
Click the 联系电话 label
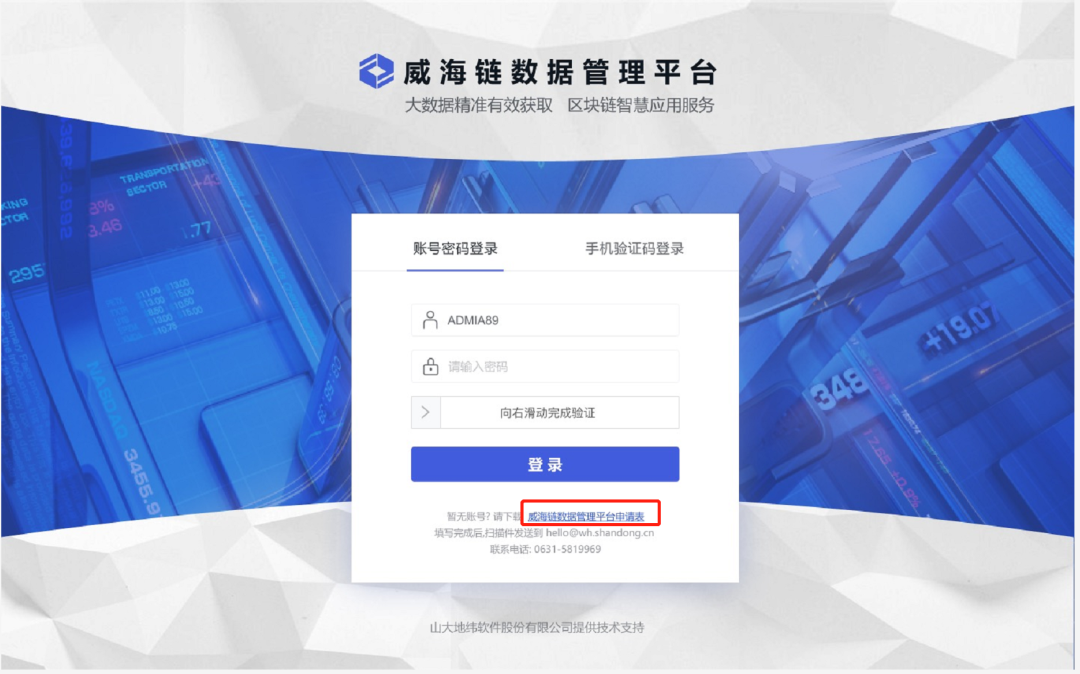[509, 549]
